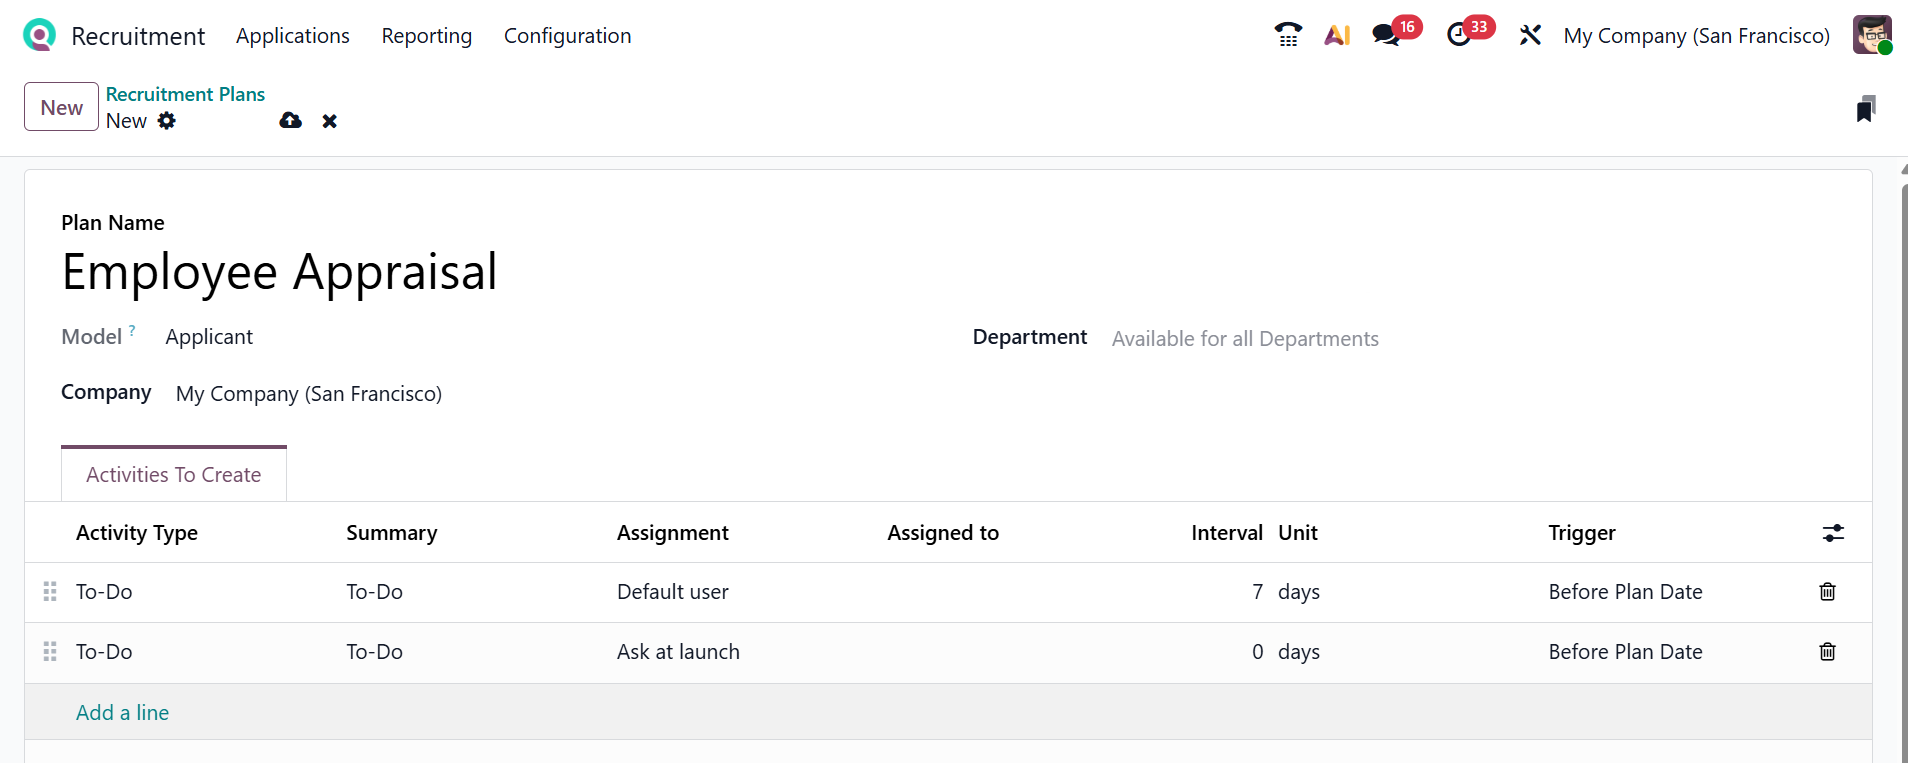Image resolution: width=1908 pixels, height=763 pixels.
Task: Click the Employee Appraisal plan name field
Action: tap(280, 272)
